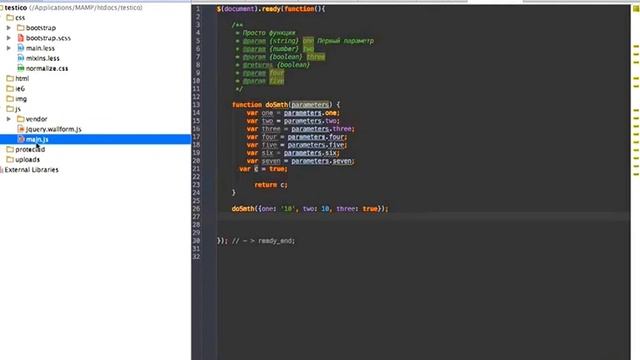Expand the vendor folder arrow
640x360 pixels.
tap(9, 119)
